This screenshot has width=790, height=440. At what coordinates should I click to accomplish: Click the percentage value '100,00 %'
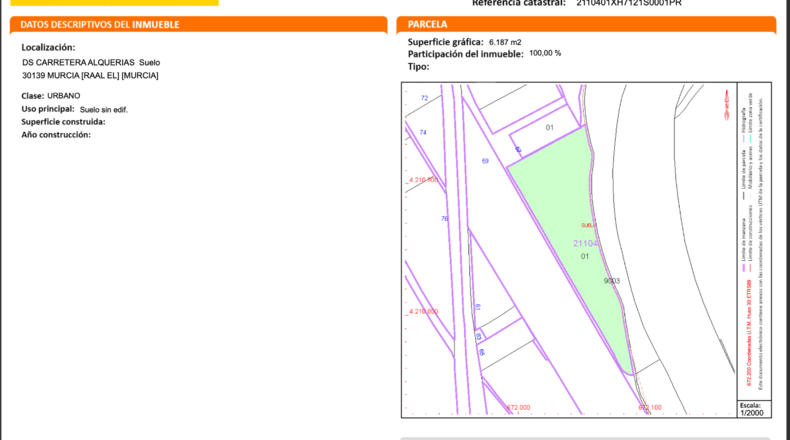[545, 53]
